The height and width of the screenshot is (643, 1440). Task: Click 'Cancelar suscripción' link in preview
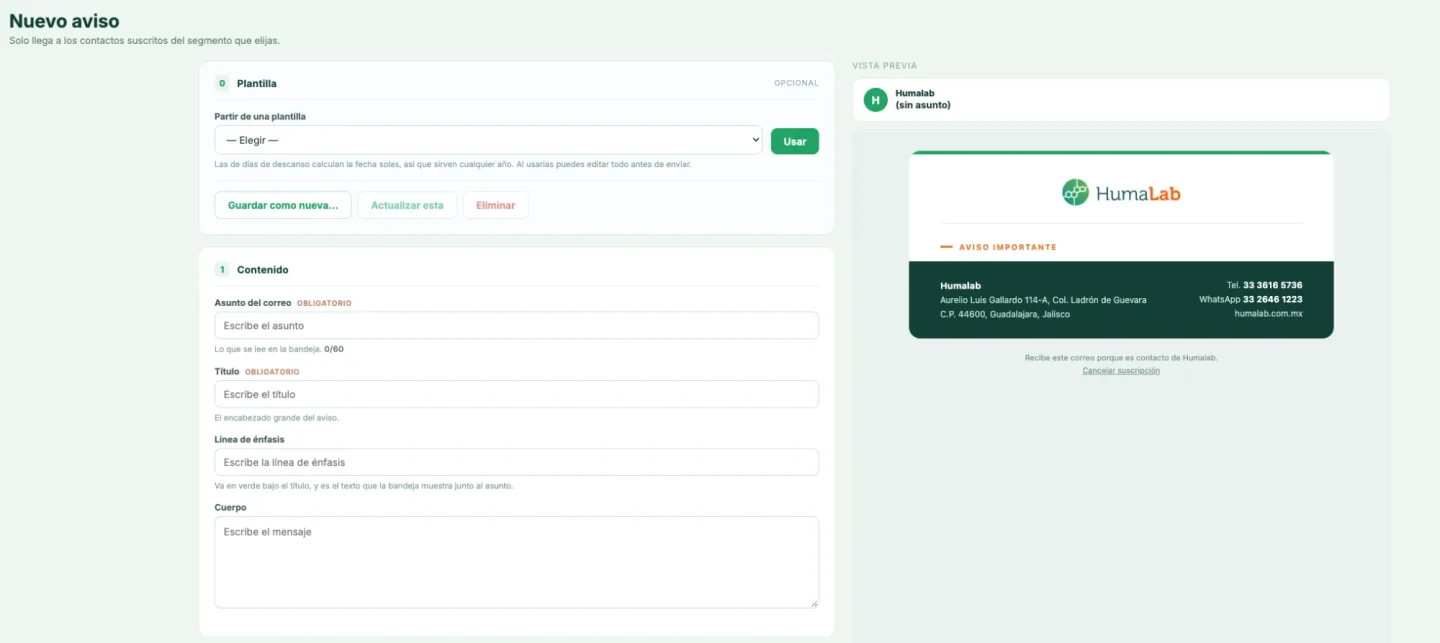point(1121,370)
